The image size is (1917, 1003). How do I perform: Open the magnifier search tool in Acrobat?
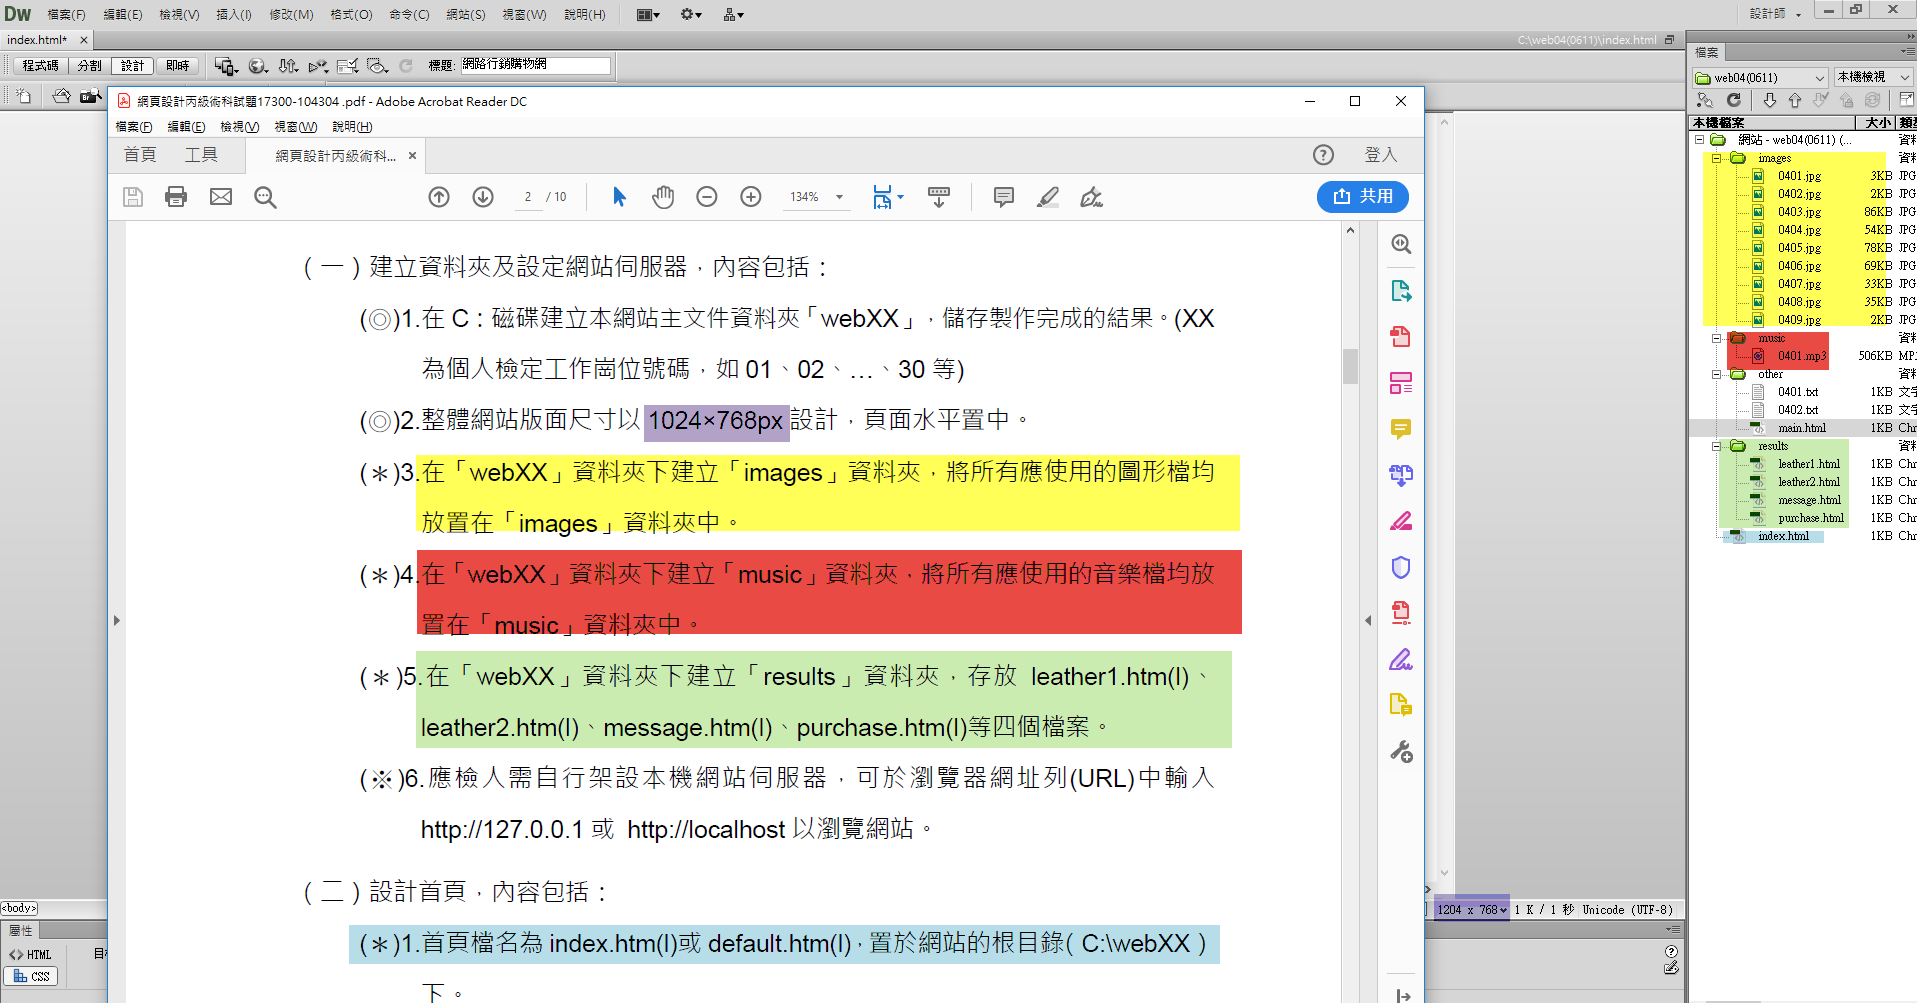265,197
